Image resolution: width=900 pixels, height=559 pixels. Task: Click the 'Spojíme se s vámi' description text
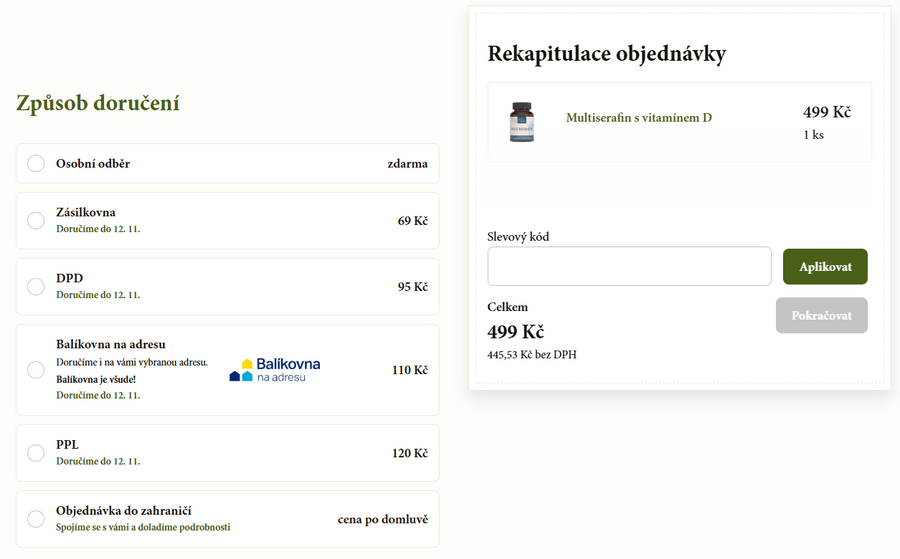[143, 527]
